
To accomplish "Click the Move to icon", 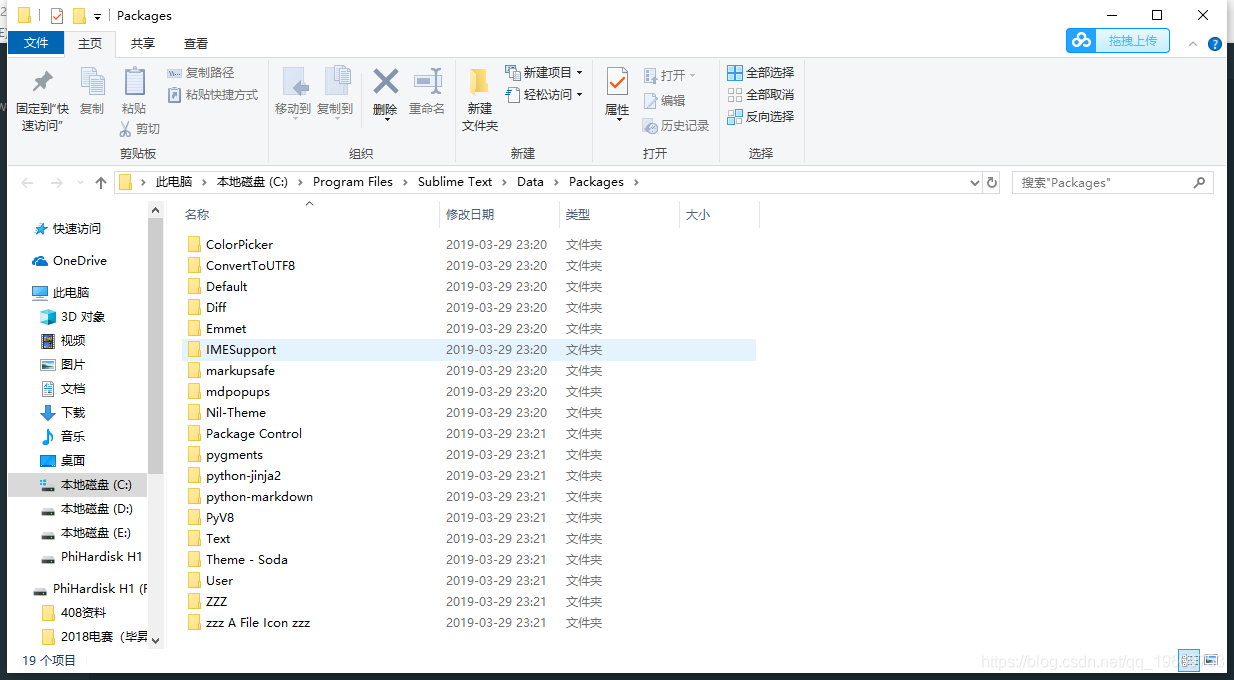I will point(294,82).
